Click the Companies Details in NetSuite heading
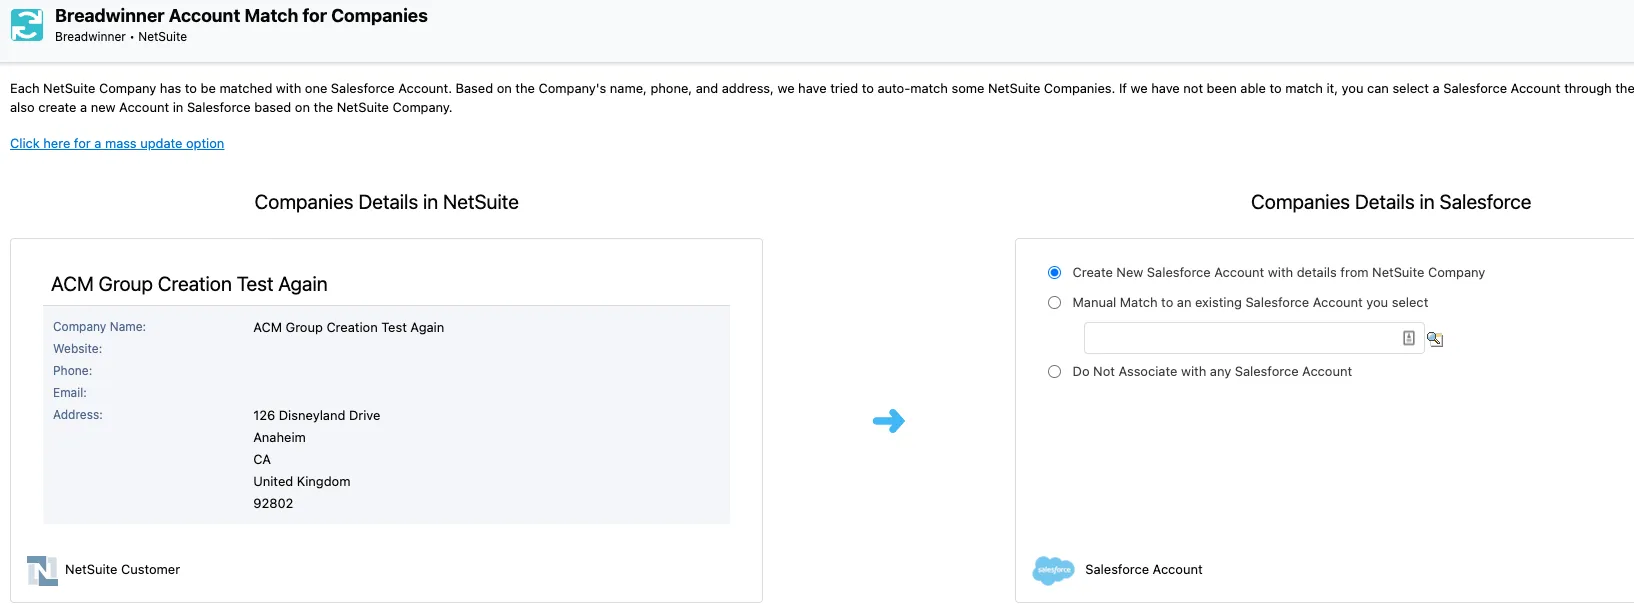The height and width of the screenshot is (611, 1634). tap(387, 202)
